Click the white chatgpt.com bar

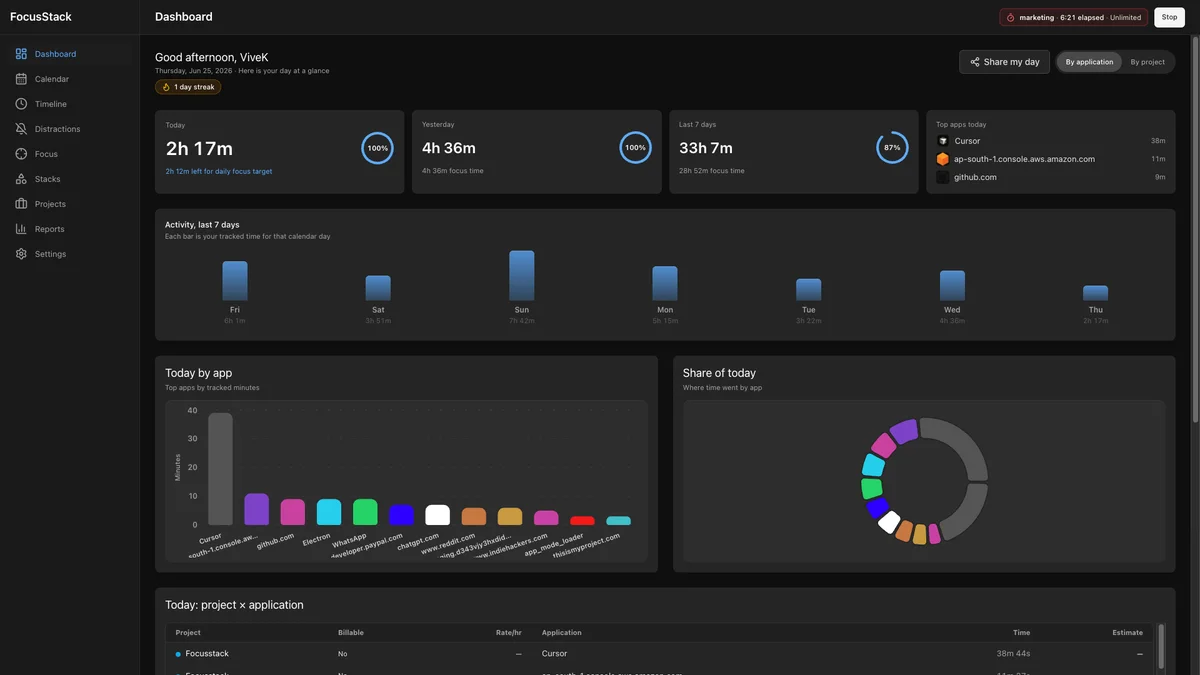437,515
